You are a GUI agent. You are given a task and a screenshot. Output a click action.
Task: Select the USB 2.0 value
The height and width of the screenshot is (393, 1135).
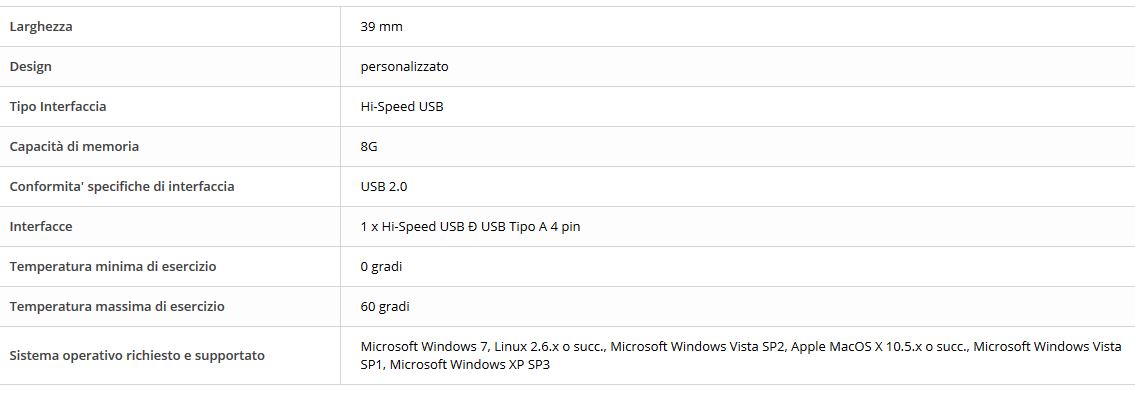[384, 186]
